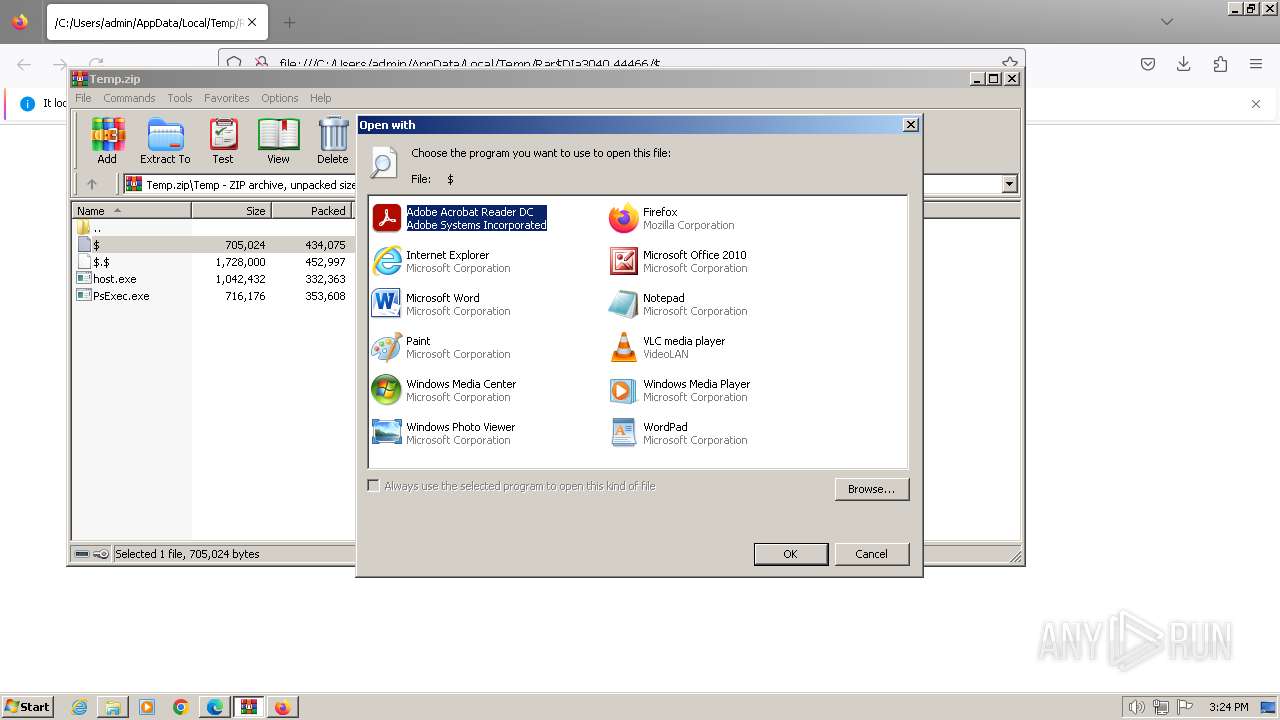Pick Microsoft Office 2010 from the list

(x=678, y=261)
